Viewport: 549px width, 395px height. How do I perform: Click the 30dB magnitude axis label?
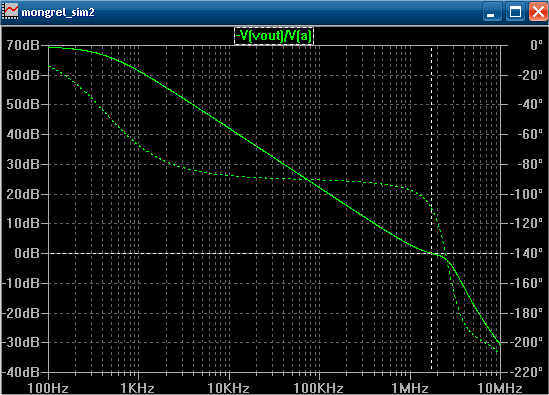point(23,164)
